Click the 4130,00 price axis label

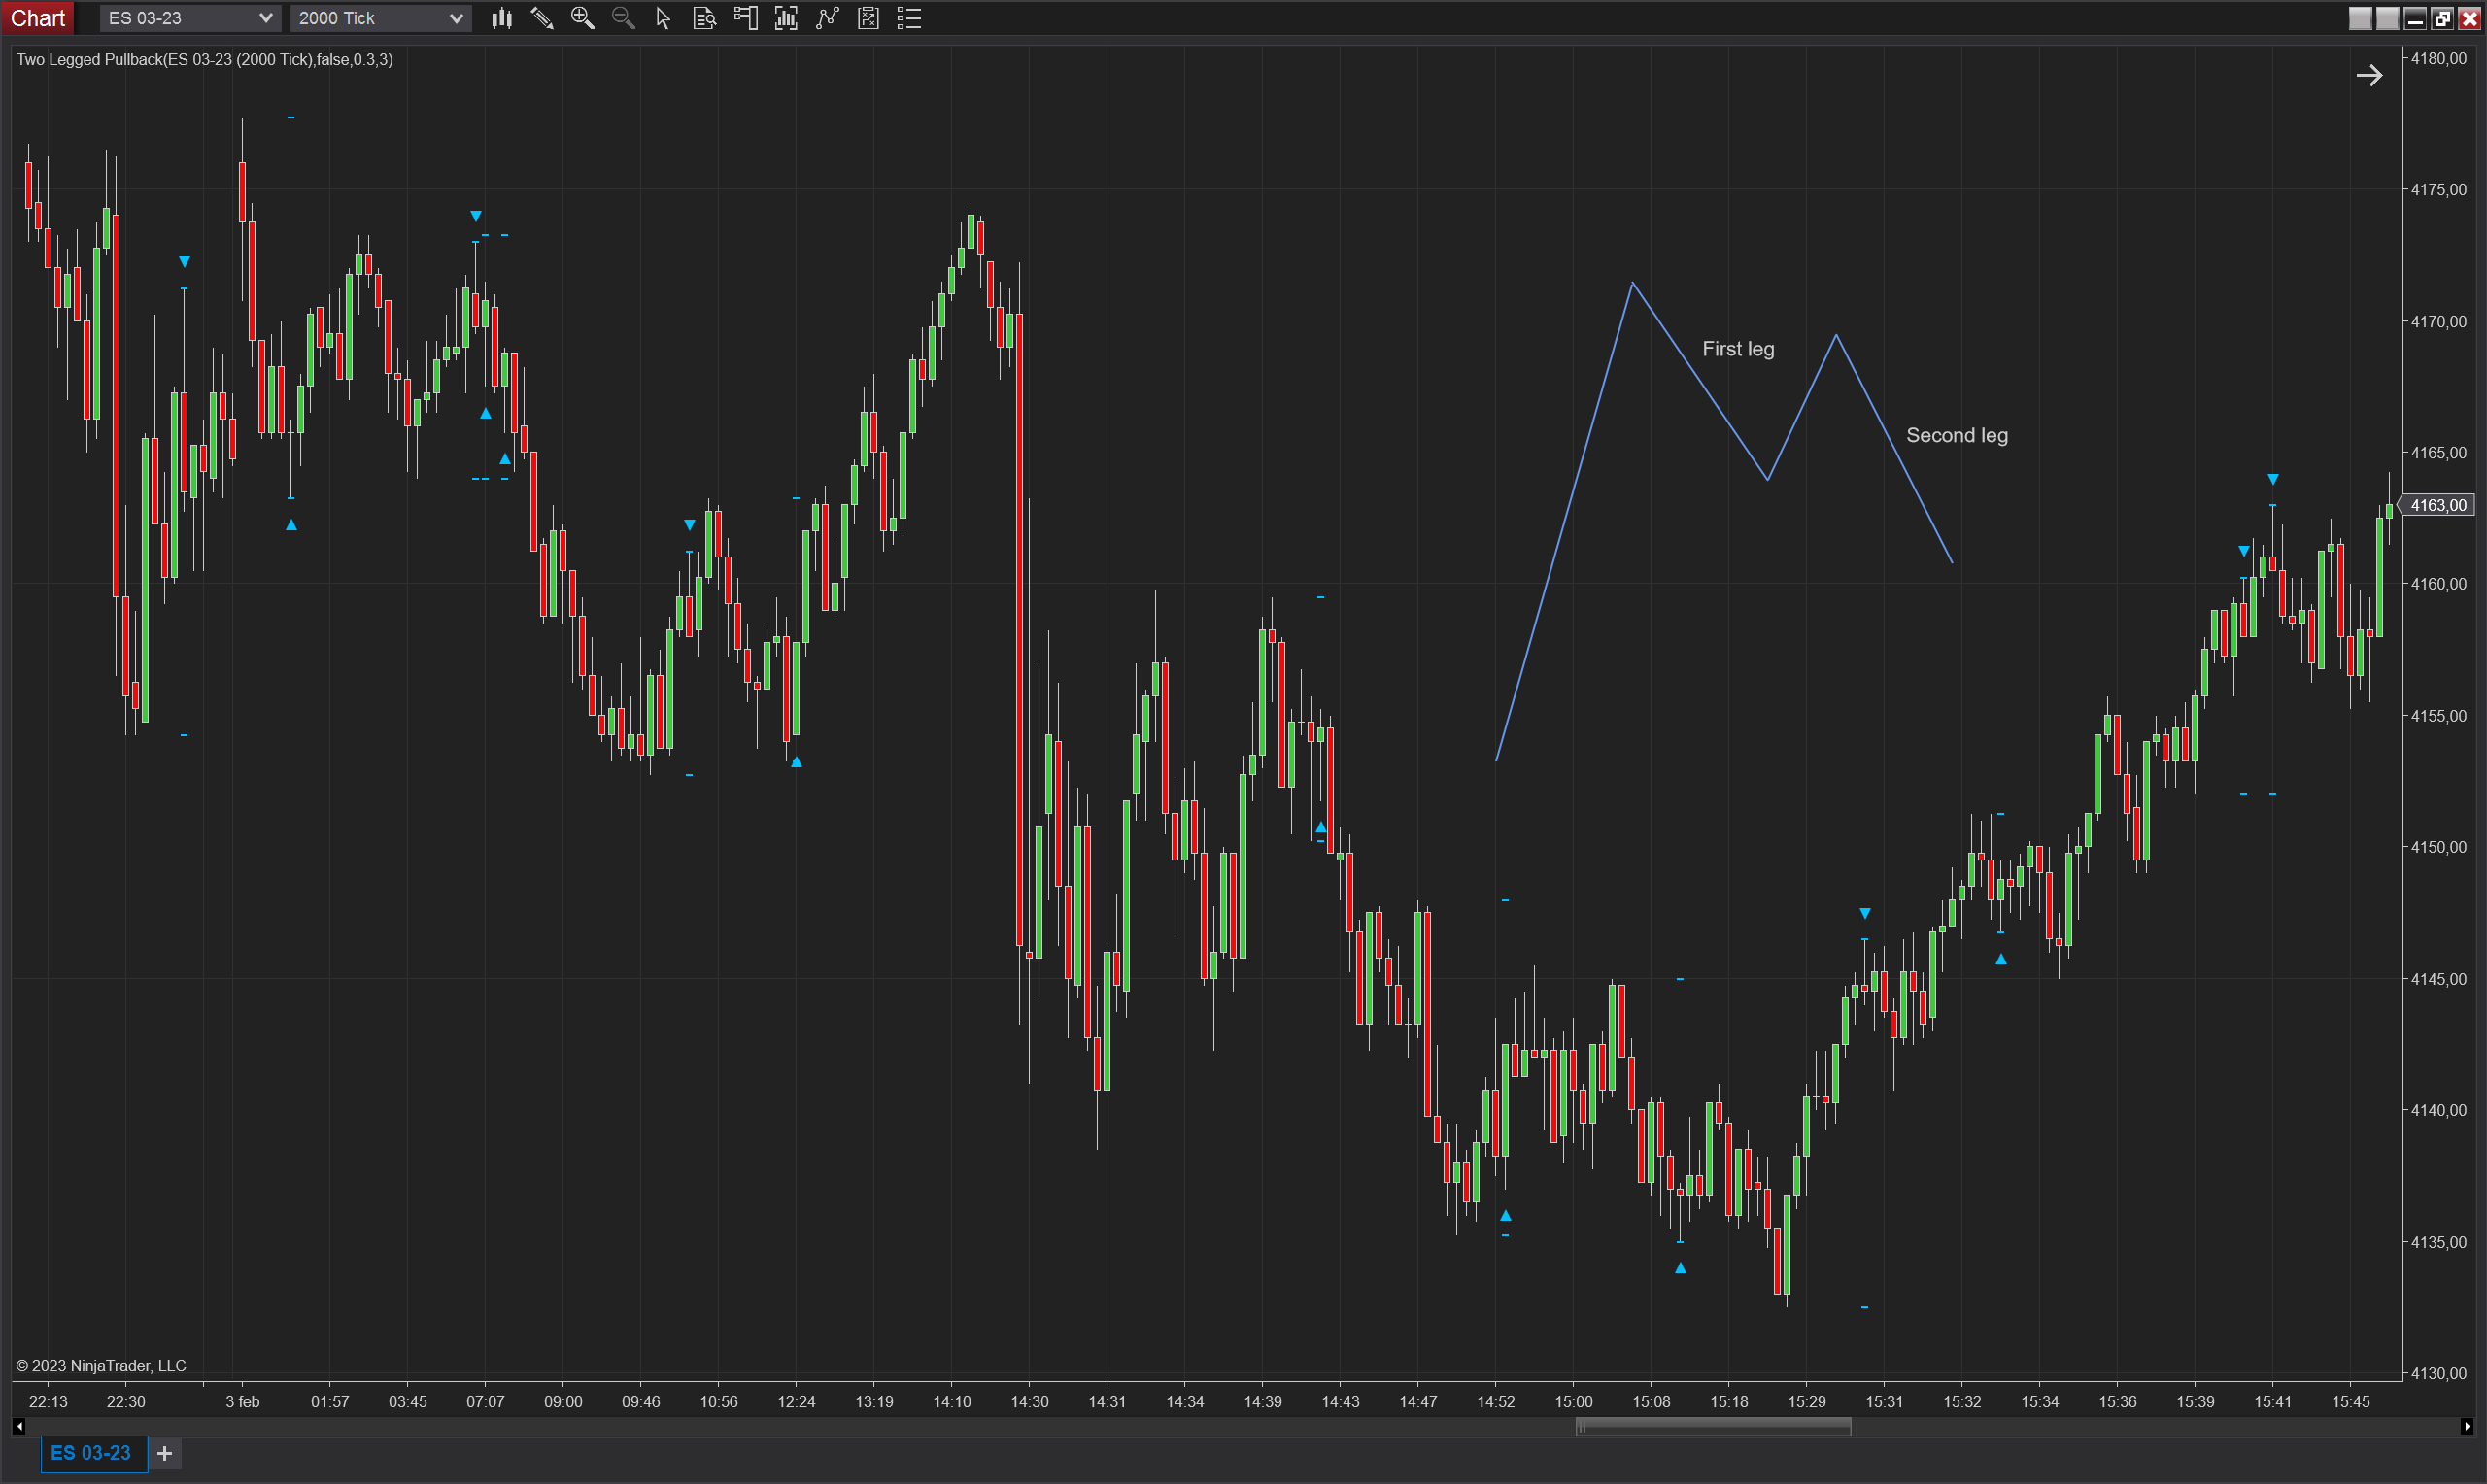coord(2438,1373)
